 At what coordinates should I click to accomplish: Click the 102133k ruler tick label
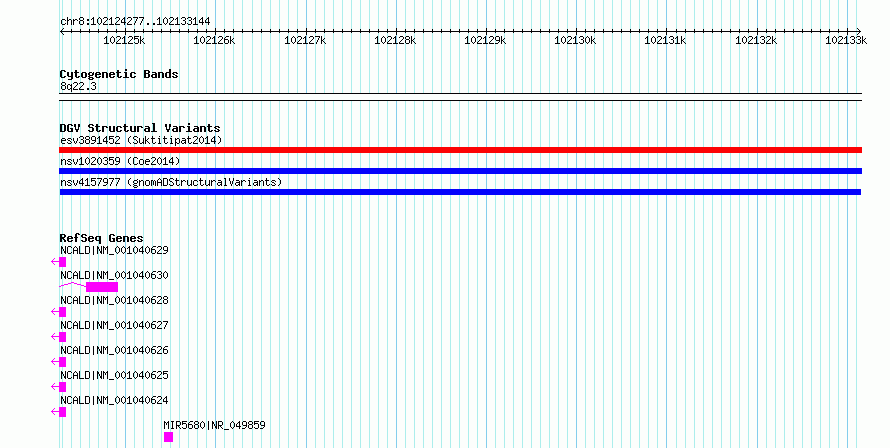846,40
